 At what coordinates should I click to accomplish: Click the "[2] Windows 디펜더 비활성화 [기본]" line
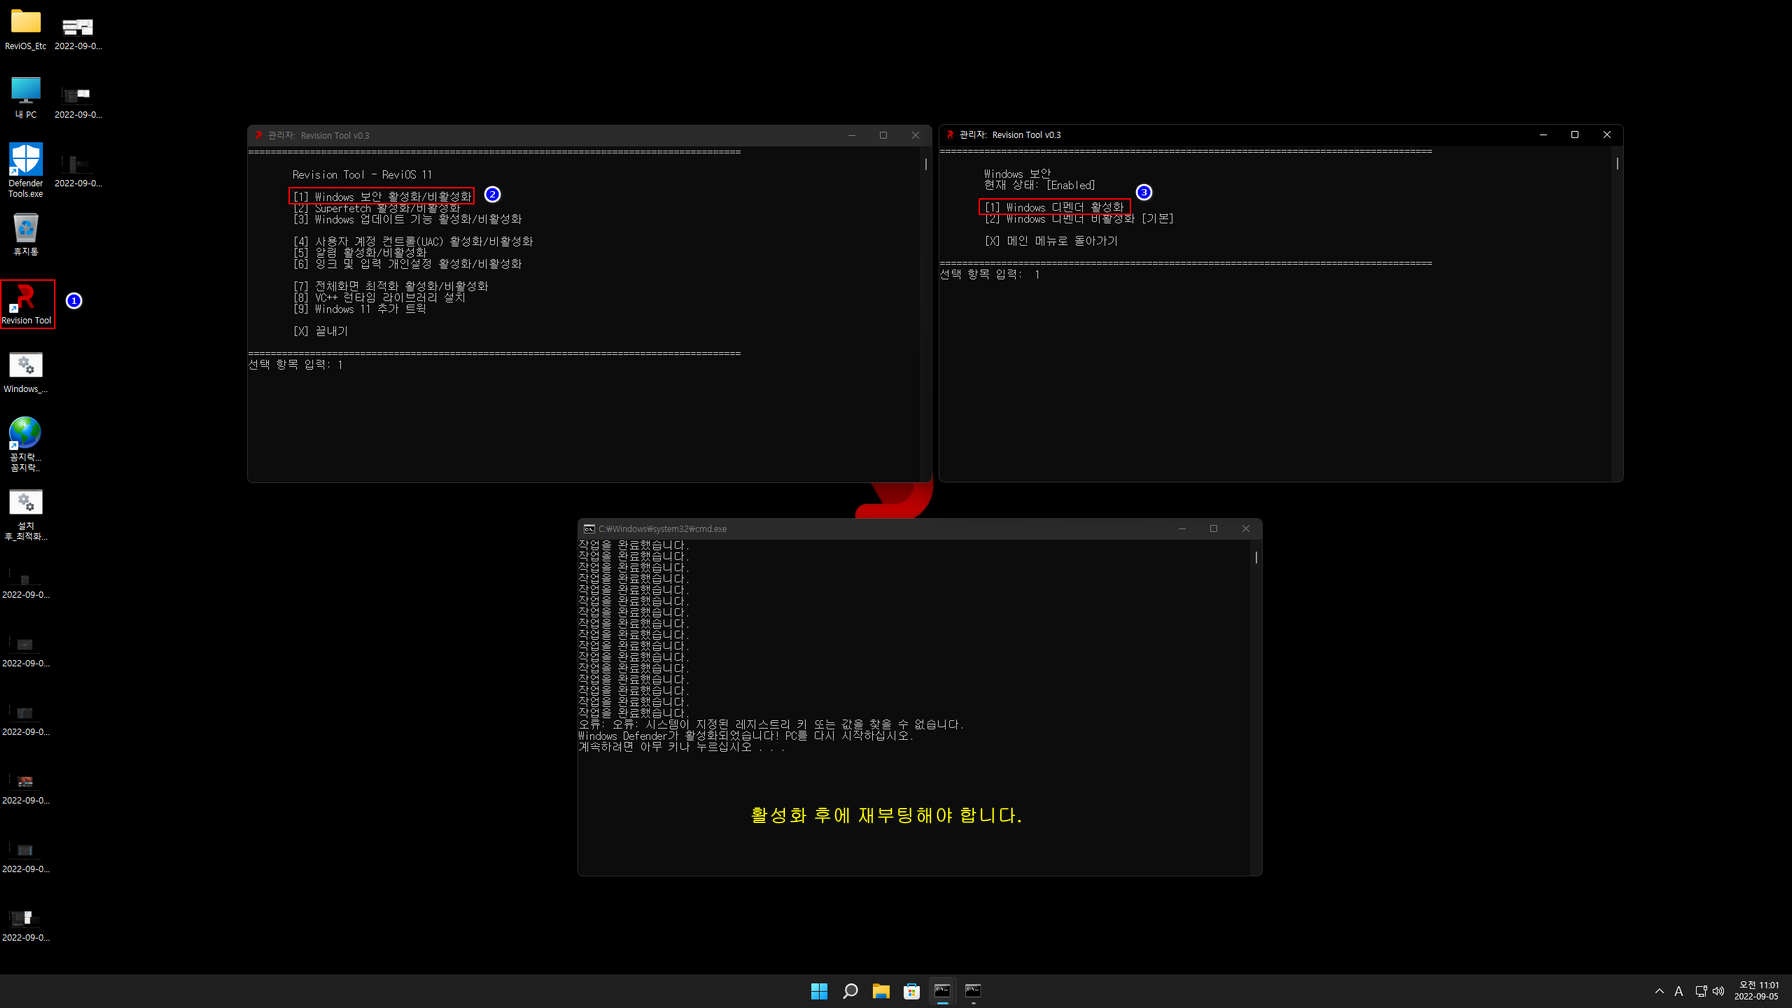click(x=1079, y=218)
